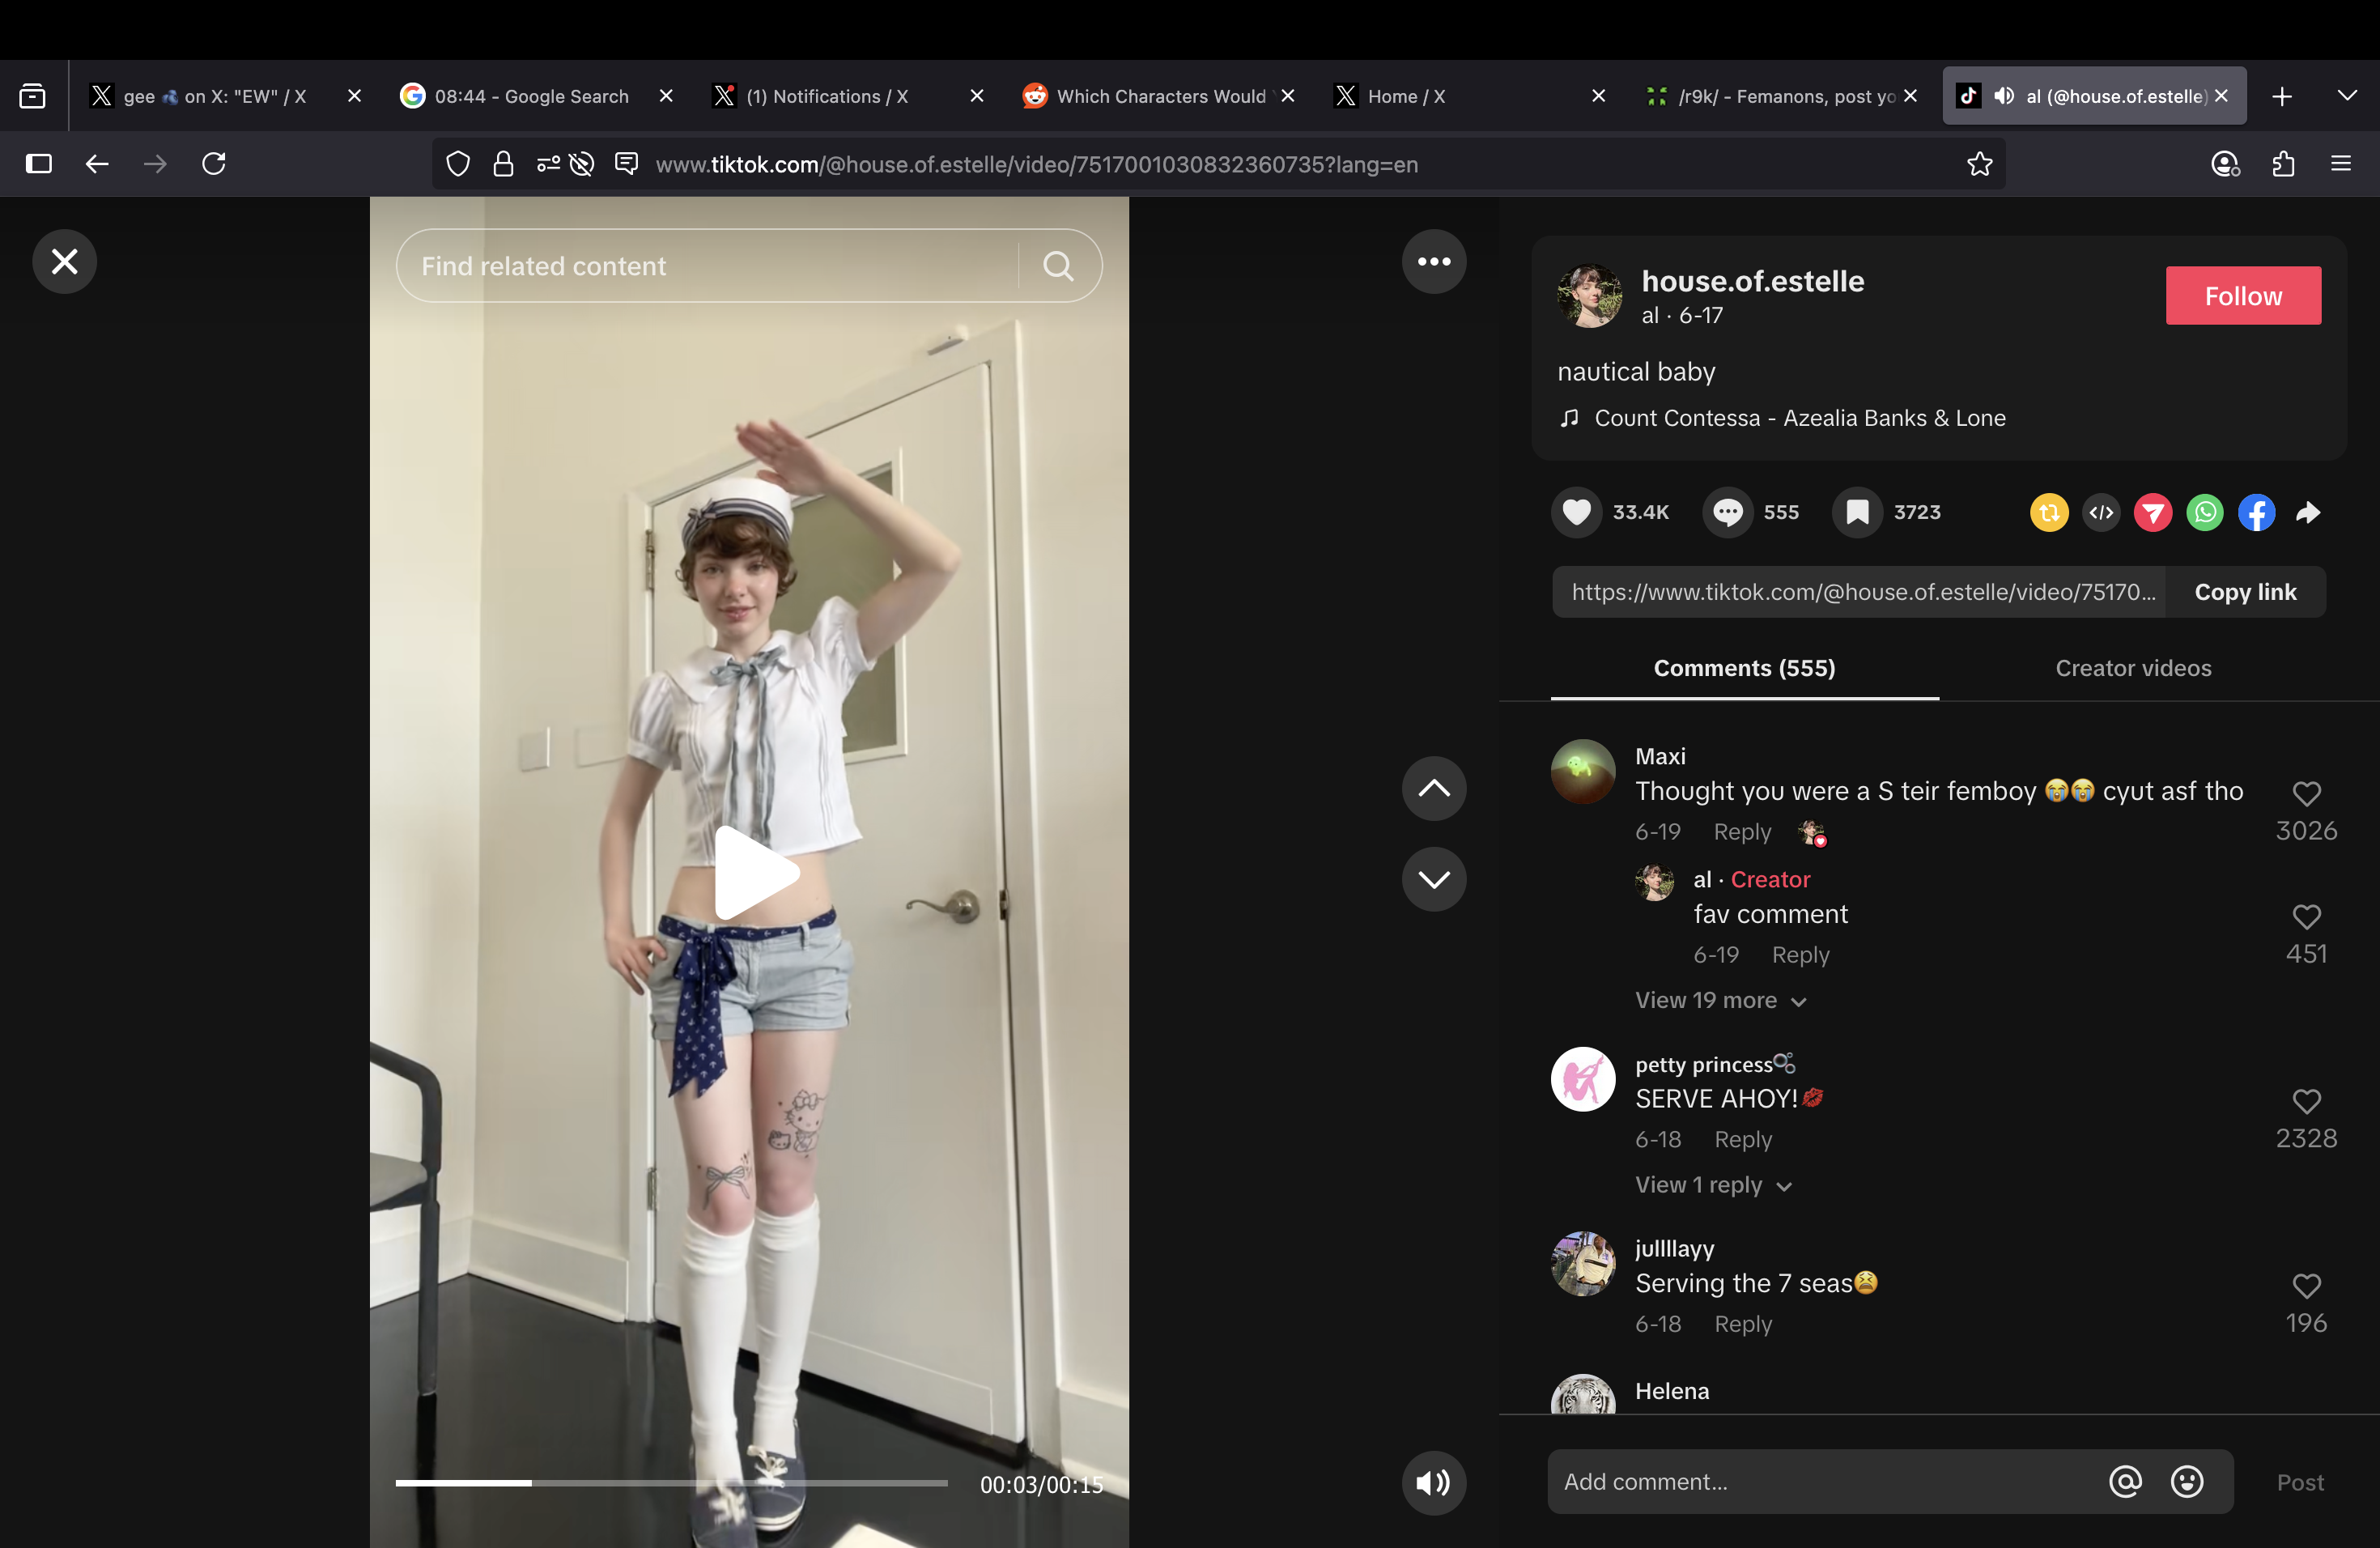Close the Home / X tab
2380x1548 pixels.
tap(1598, 96)
